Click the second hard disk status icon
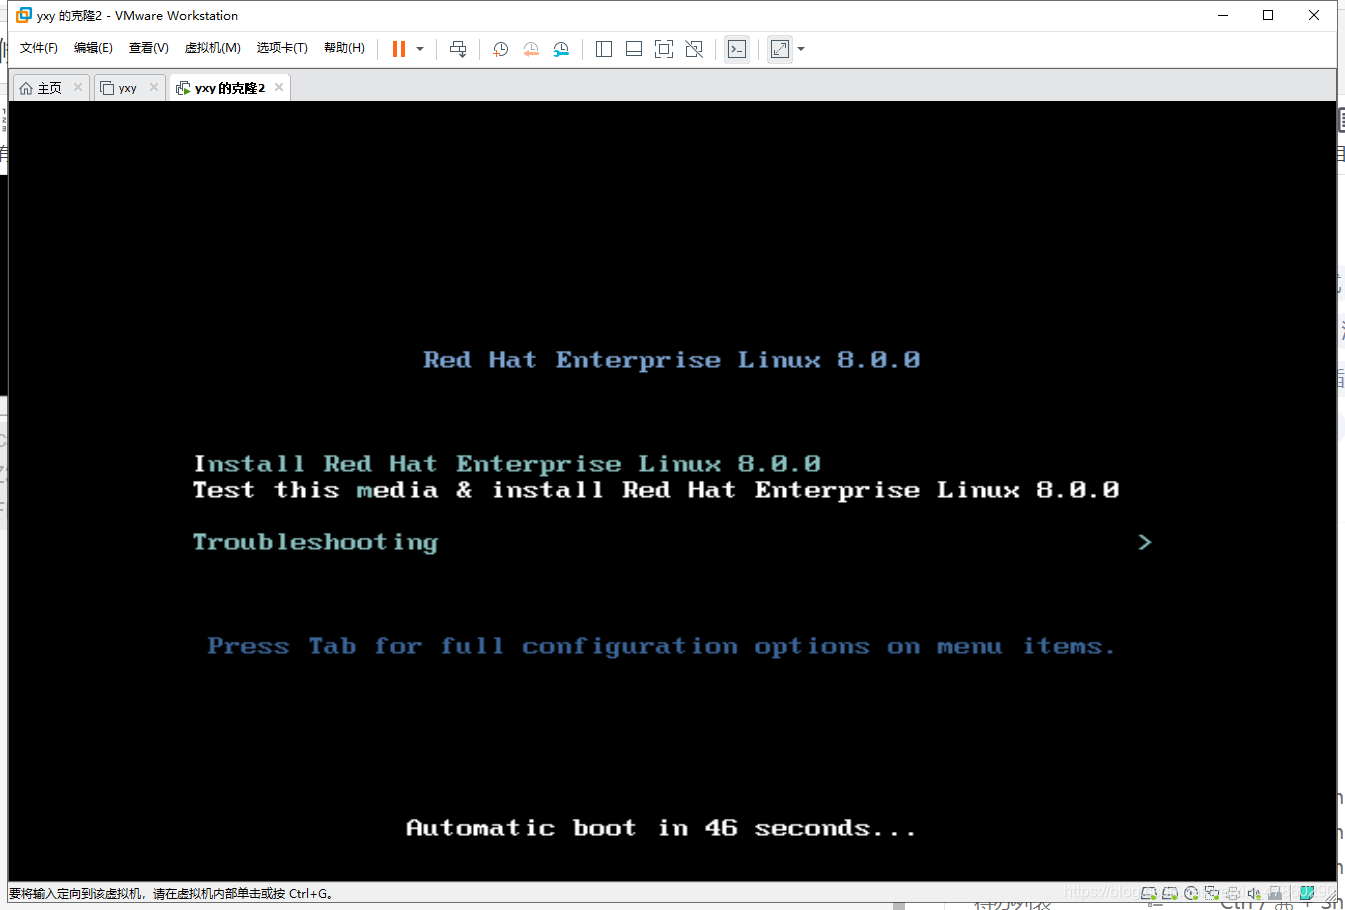This screenshot has height=910, width=1345. [x=1170, y=893]
